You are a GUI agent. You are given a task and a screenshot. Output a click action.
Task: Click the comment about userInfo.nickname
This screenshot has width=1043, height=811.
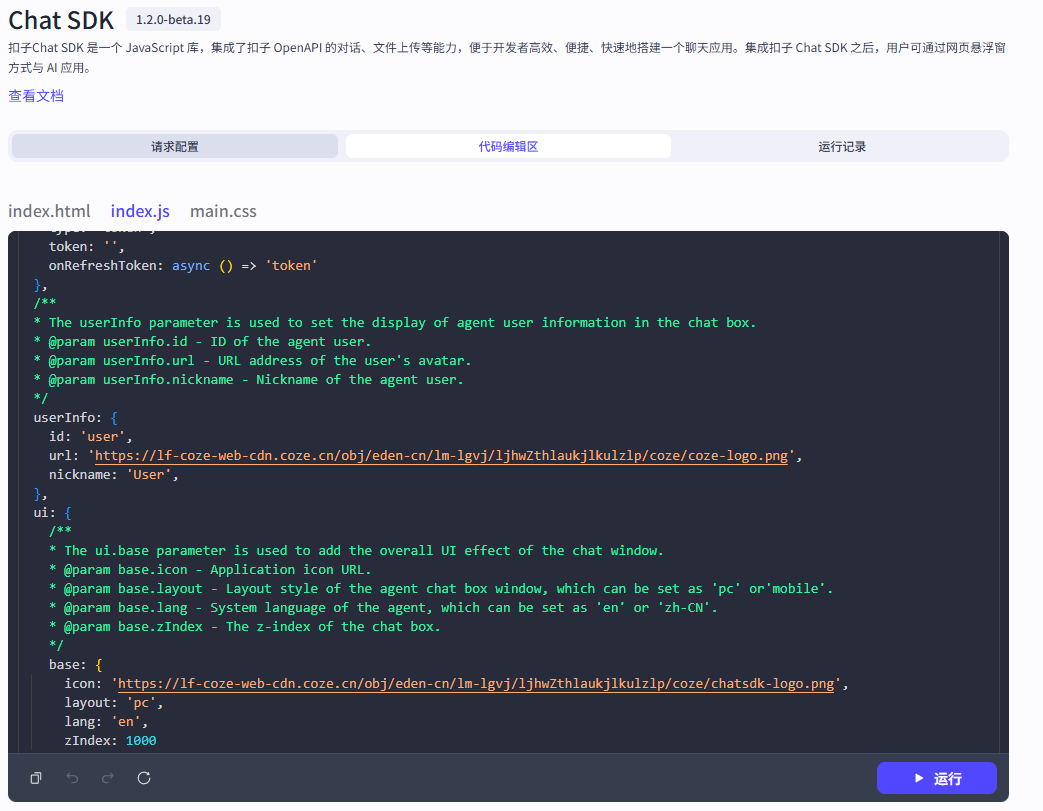coord(248,379)
